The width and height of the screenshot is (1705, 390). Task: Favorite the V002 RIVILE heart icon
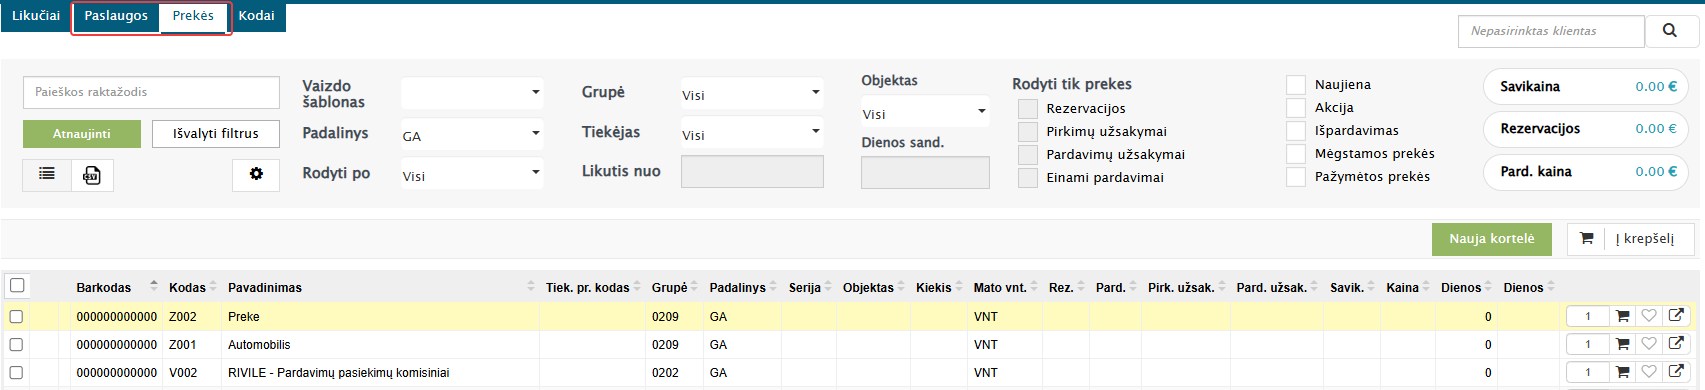[x=1649, y=372]
